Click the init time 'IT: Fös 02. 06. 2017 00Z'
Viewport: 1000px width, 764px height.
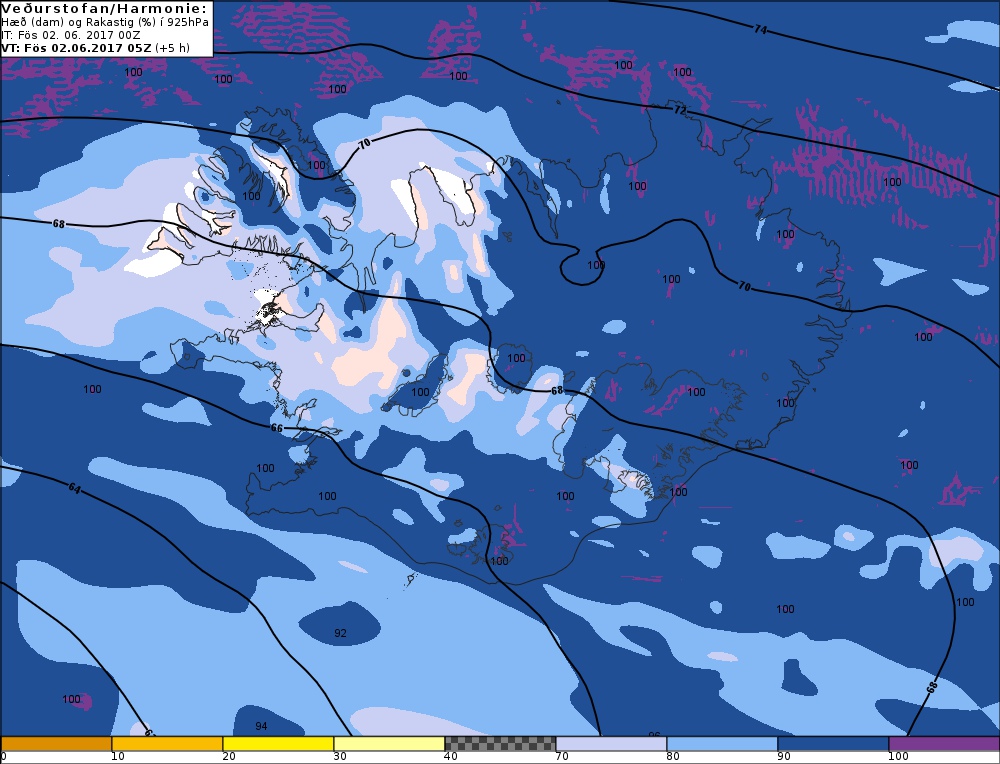coord(71,35)
